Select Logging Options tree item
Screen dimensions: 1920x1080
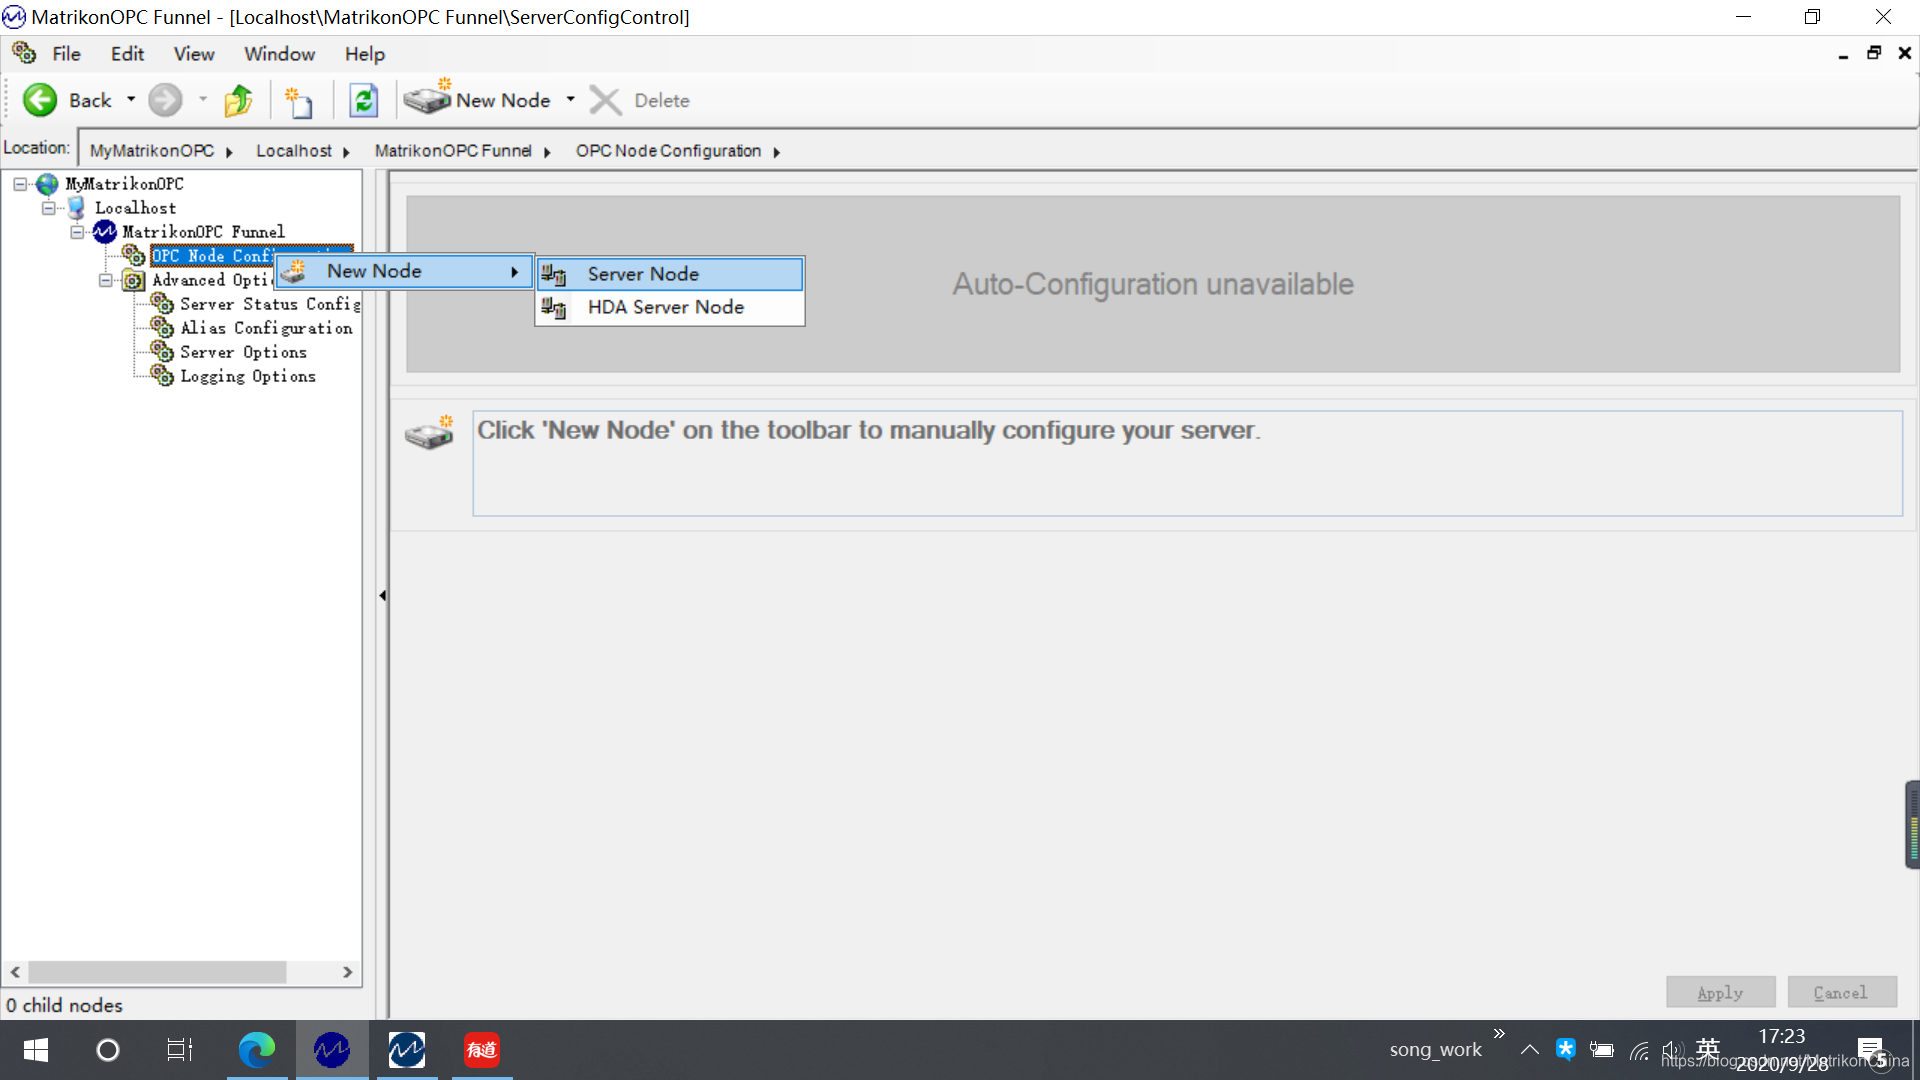pyautogui.click(x=247, y=376)
